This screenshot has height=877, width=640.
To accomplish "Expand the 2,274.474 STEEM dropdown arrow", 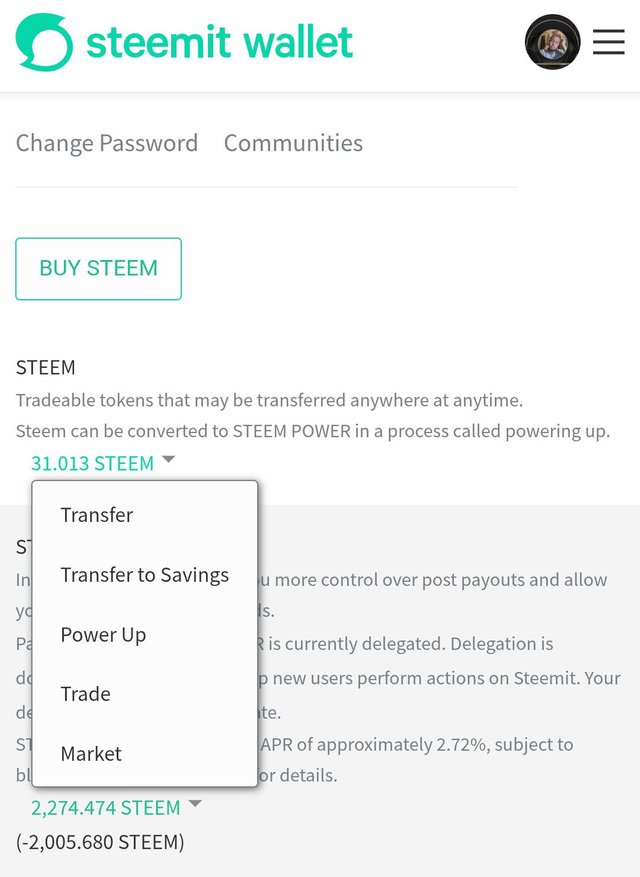I will click(195, 804).
